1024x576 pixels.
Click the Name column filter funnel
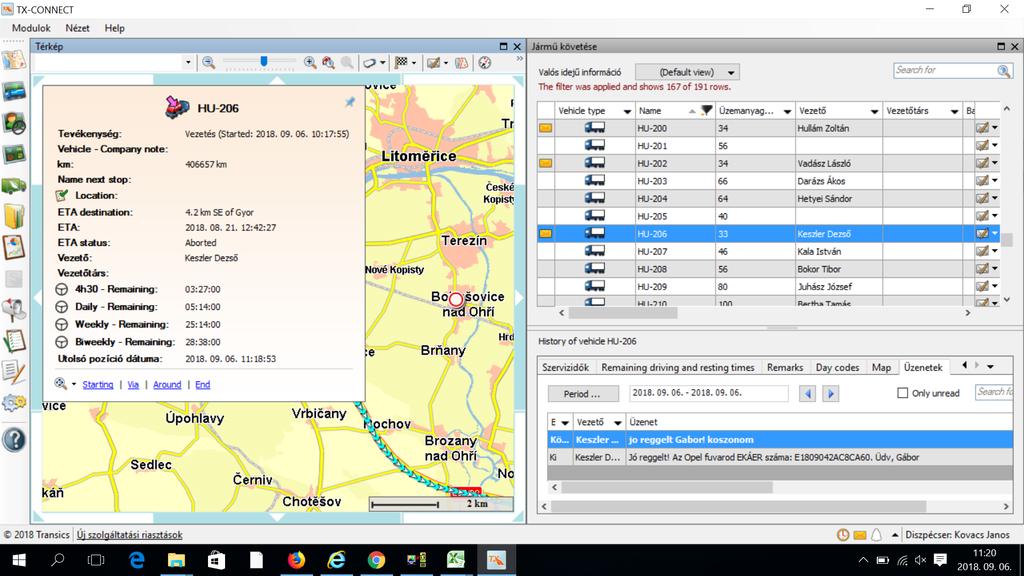coord(706,110)
